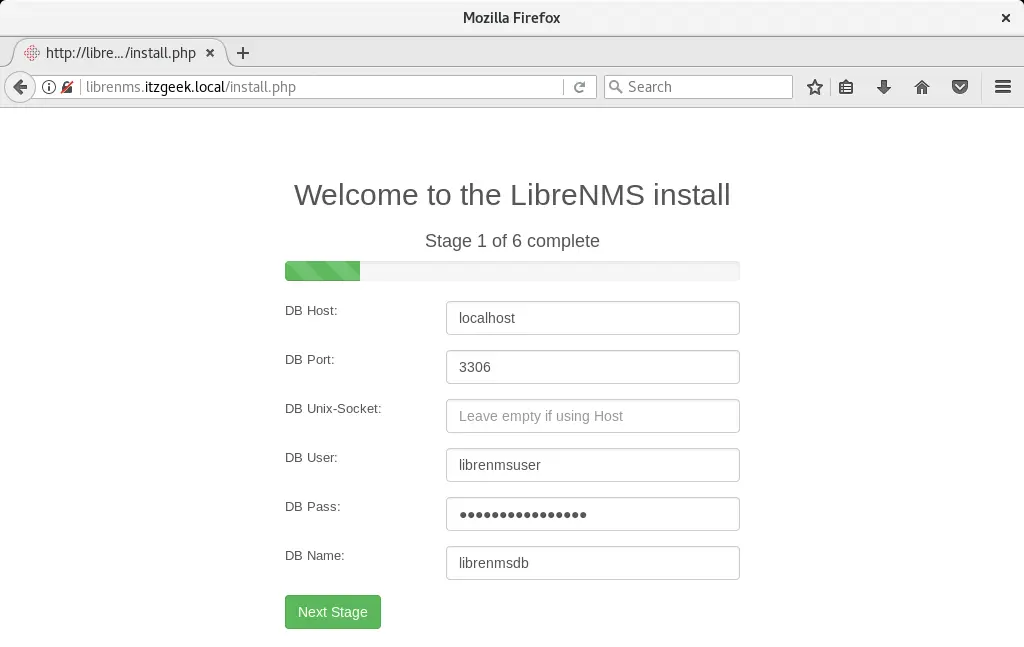Screen dimensions: 1024x647
Task: Show bookmarks list icon
Action: pos(846,87)
